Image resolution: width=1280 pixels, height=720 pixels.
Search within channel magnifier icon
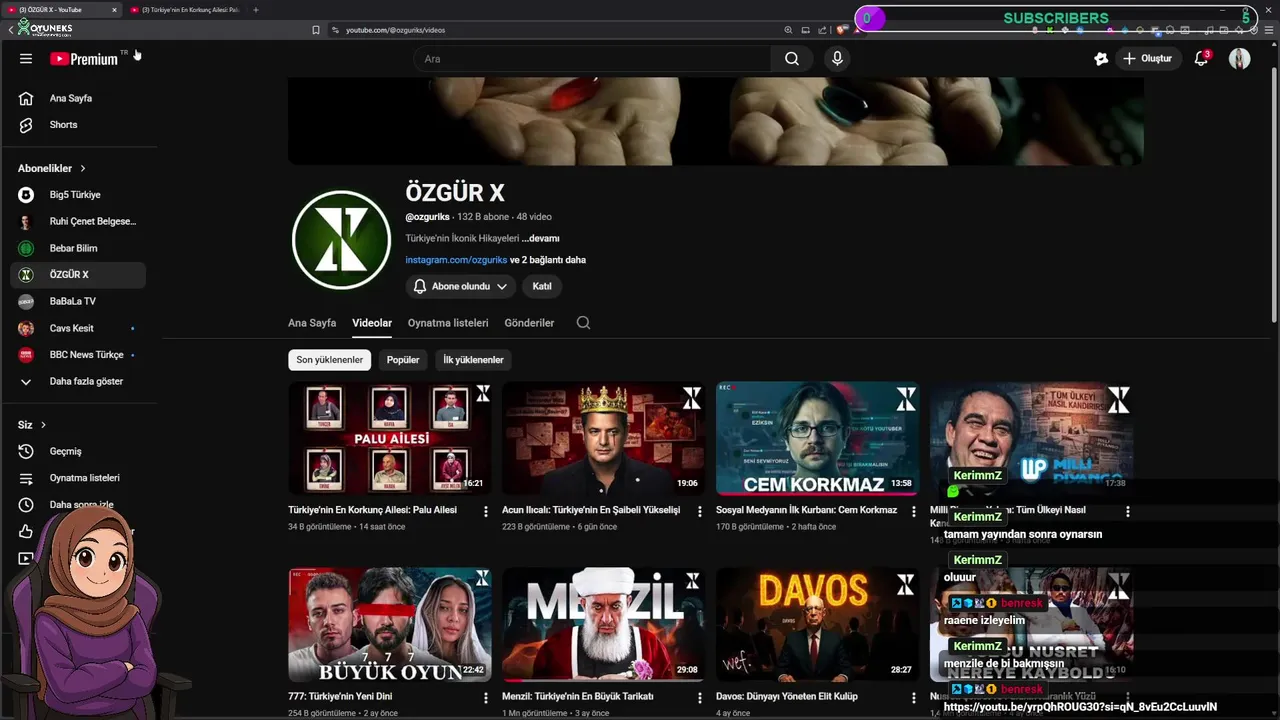pyautogui.click(x=583, y=323)
